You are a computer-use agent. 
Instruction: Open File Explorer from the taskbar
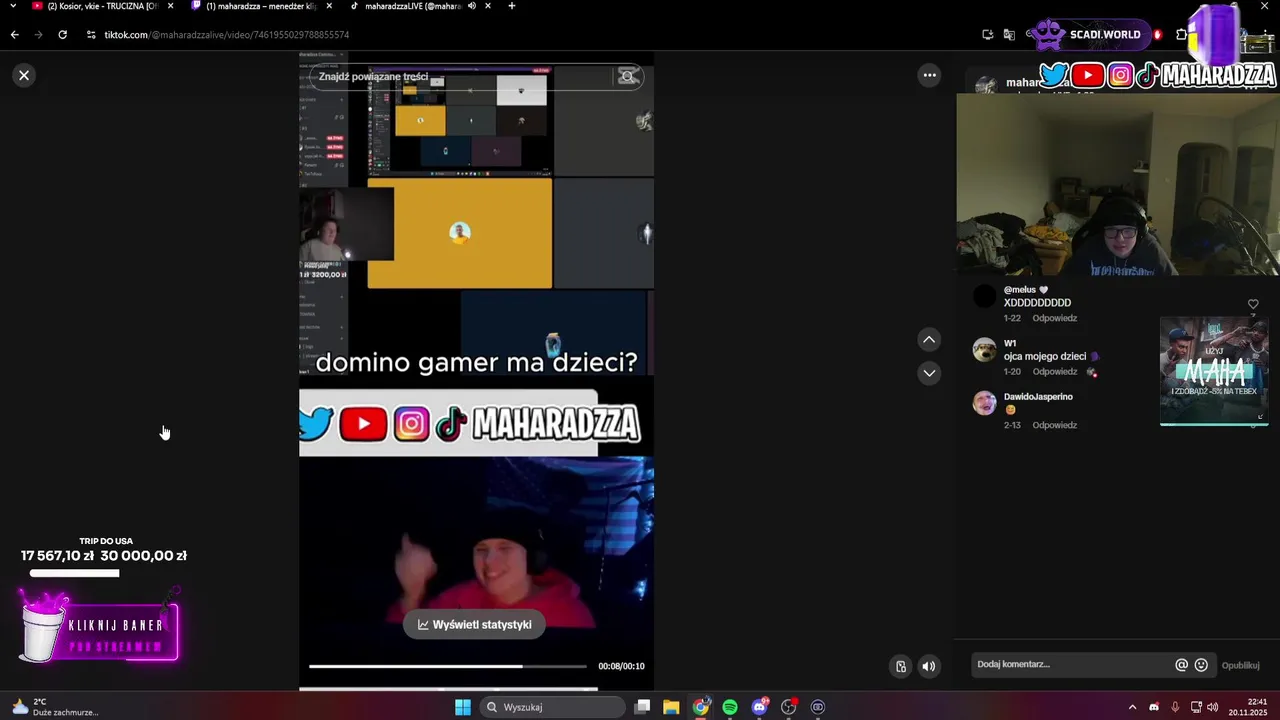click(671, 707)
